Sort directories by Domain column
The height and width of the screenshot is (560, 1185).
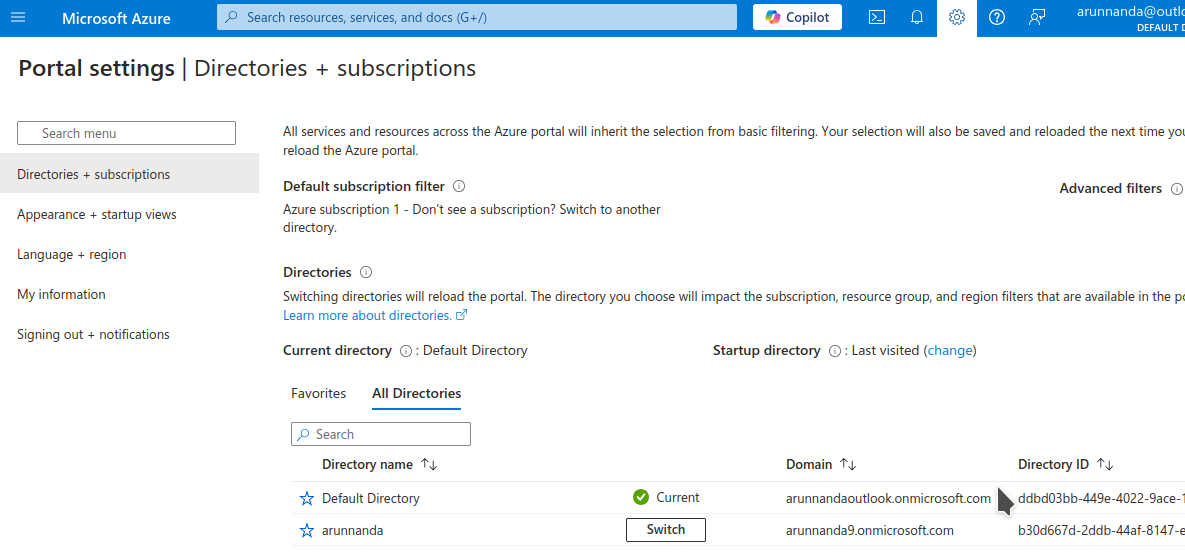[848, 464]
